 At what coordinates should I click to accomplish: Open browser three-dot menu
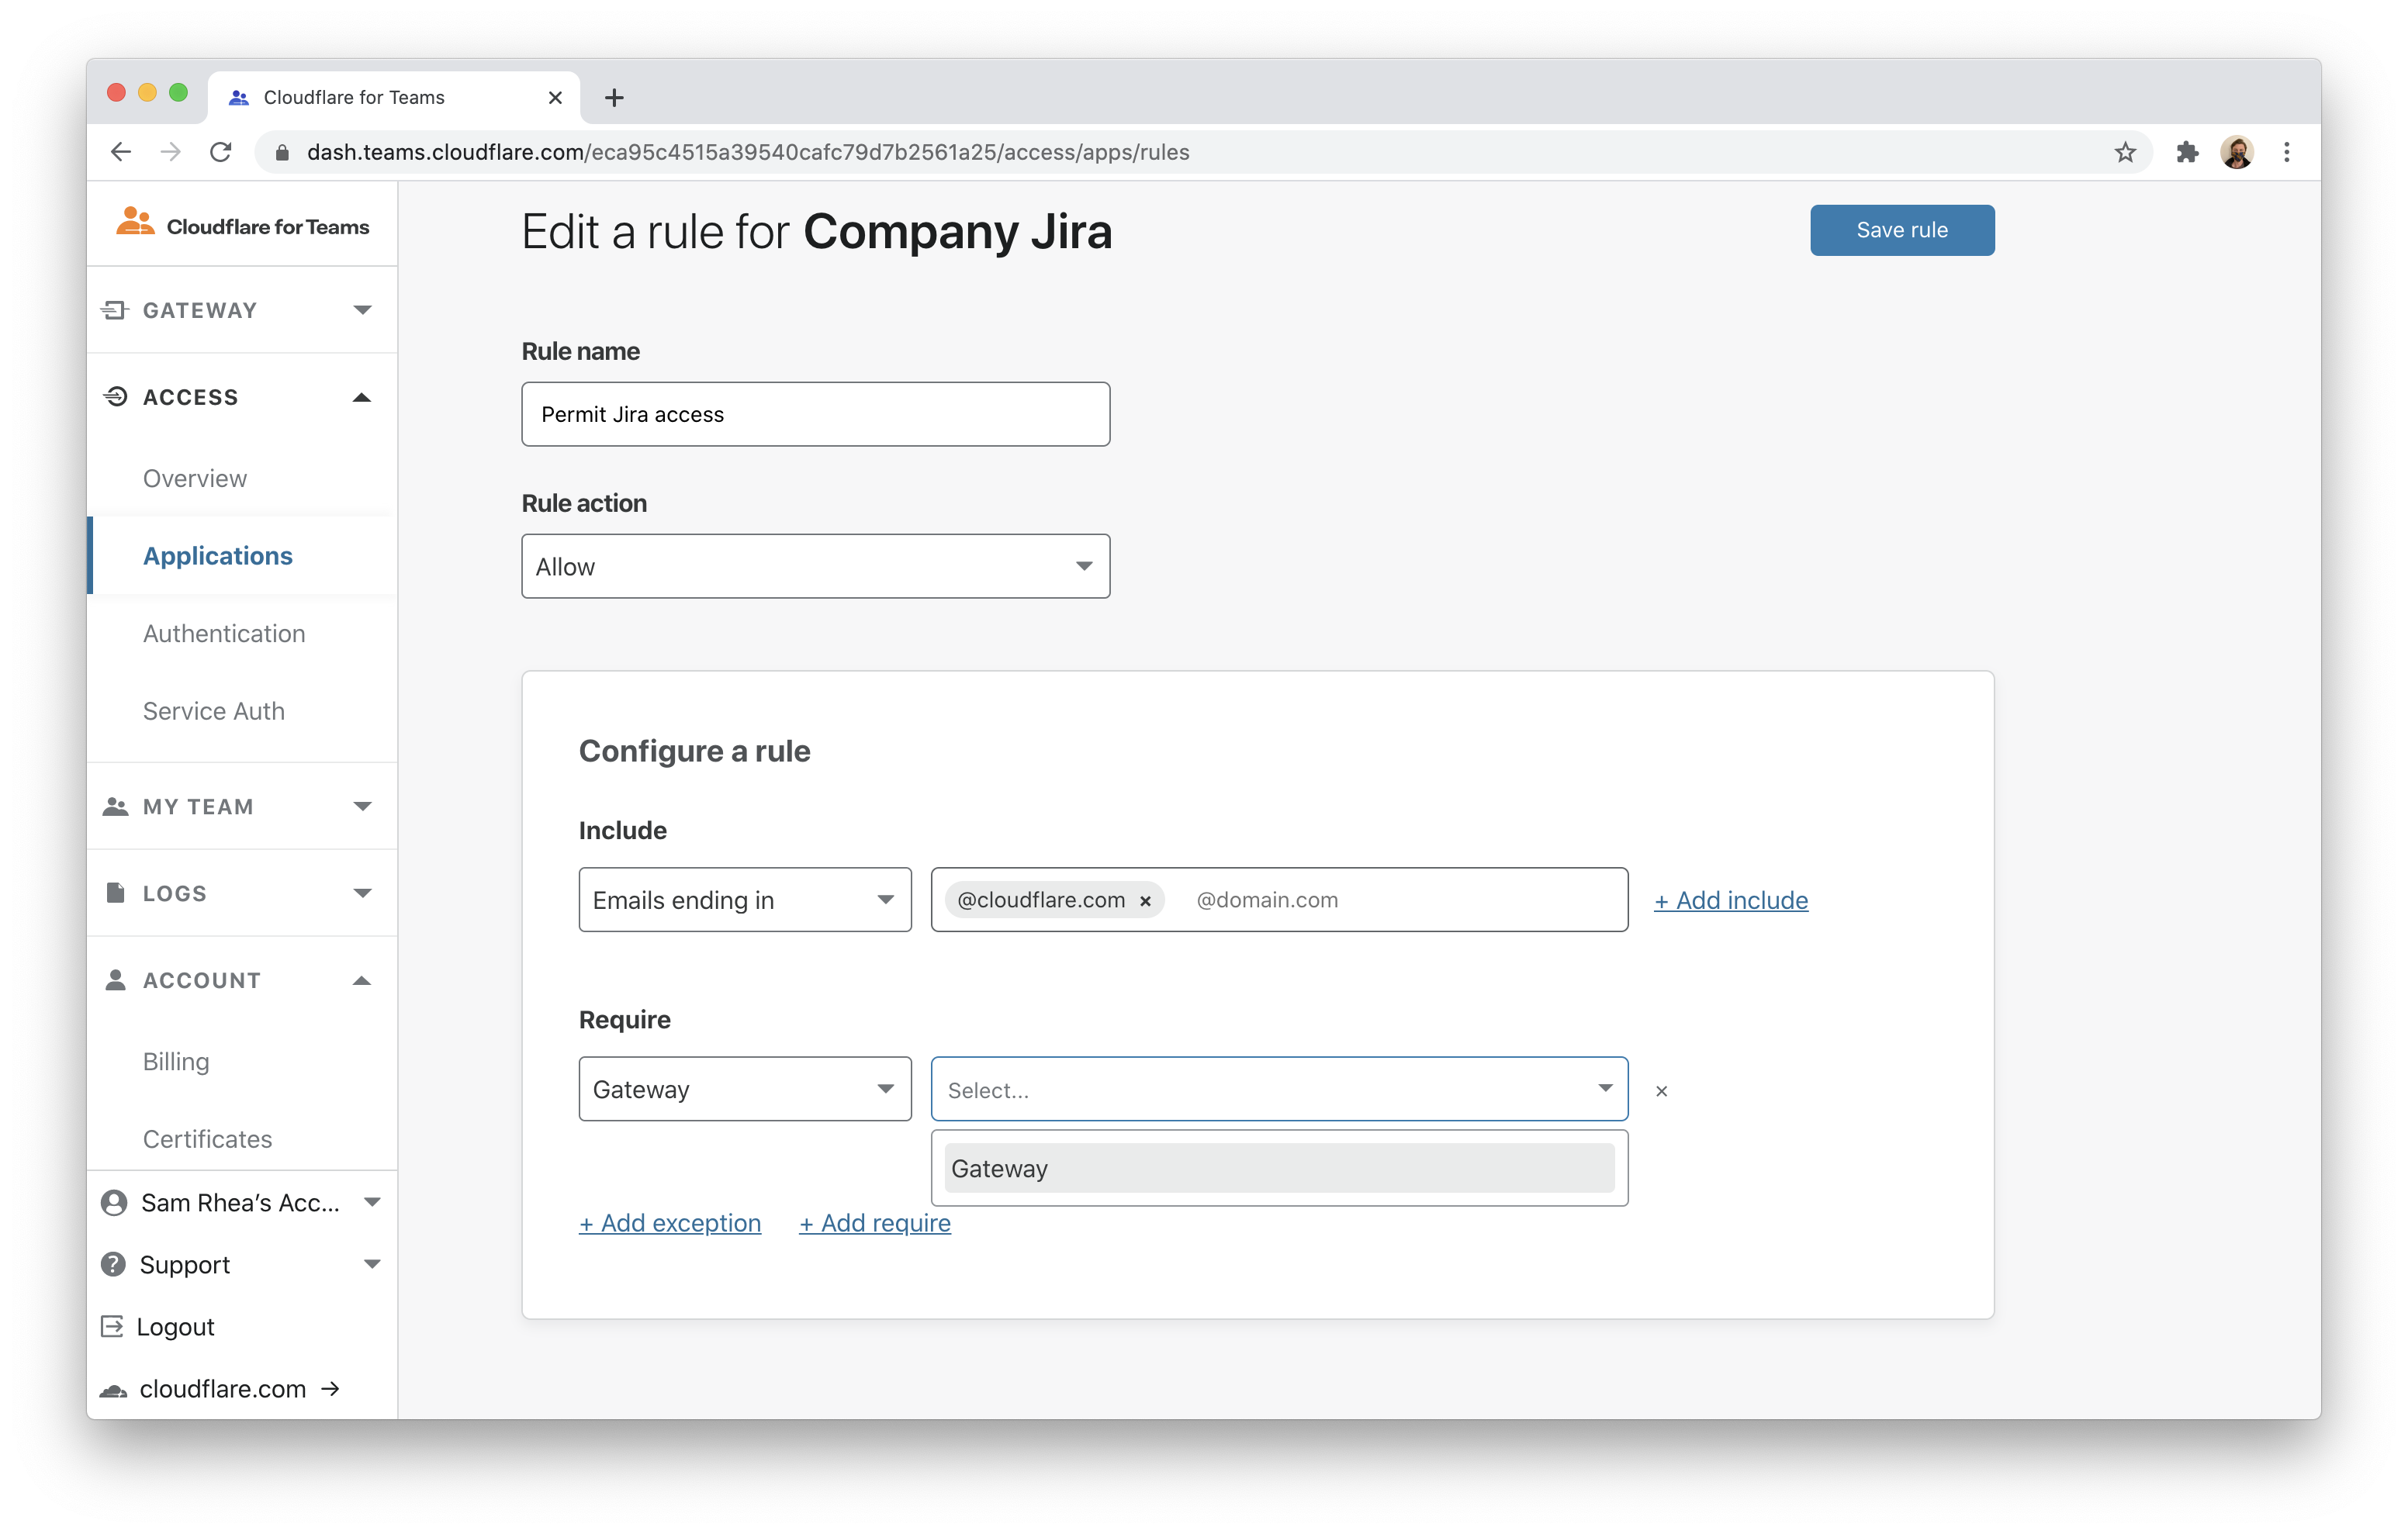click(2286, 152)
